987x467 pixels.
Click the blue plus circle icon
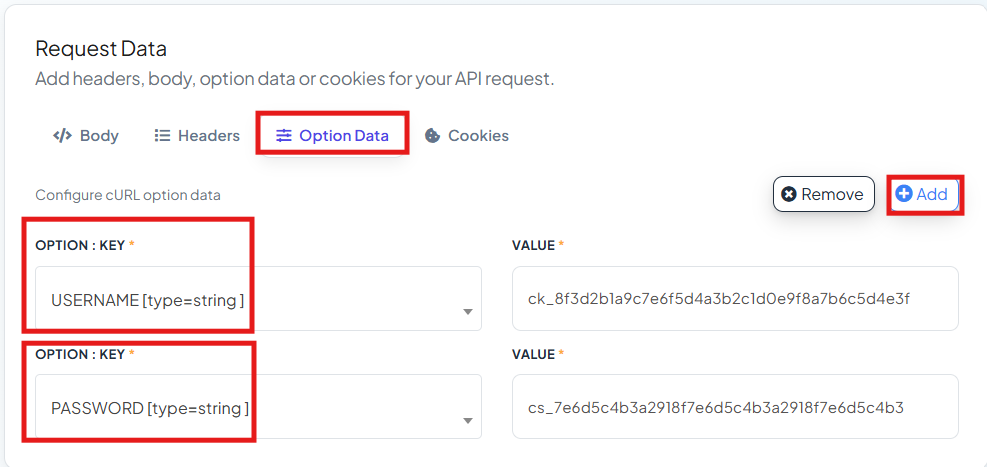(904, 194)
